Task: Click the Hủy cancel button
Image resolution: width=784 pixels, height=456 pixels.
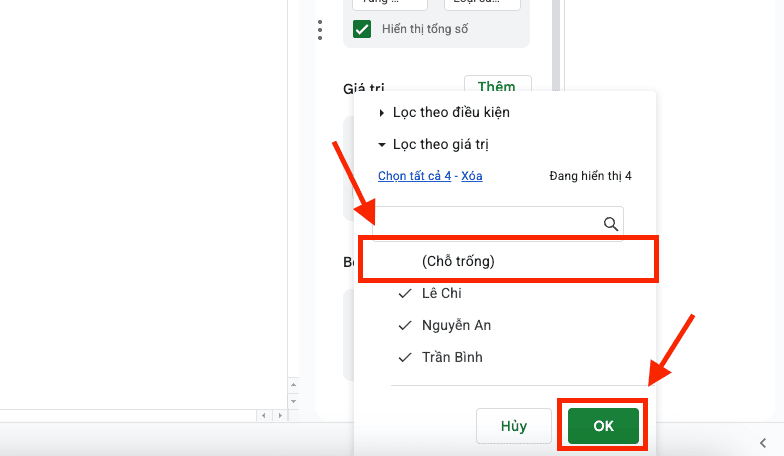Action: pos(514,426)
